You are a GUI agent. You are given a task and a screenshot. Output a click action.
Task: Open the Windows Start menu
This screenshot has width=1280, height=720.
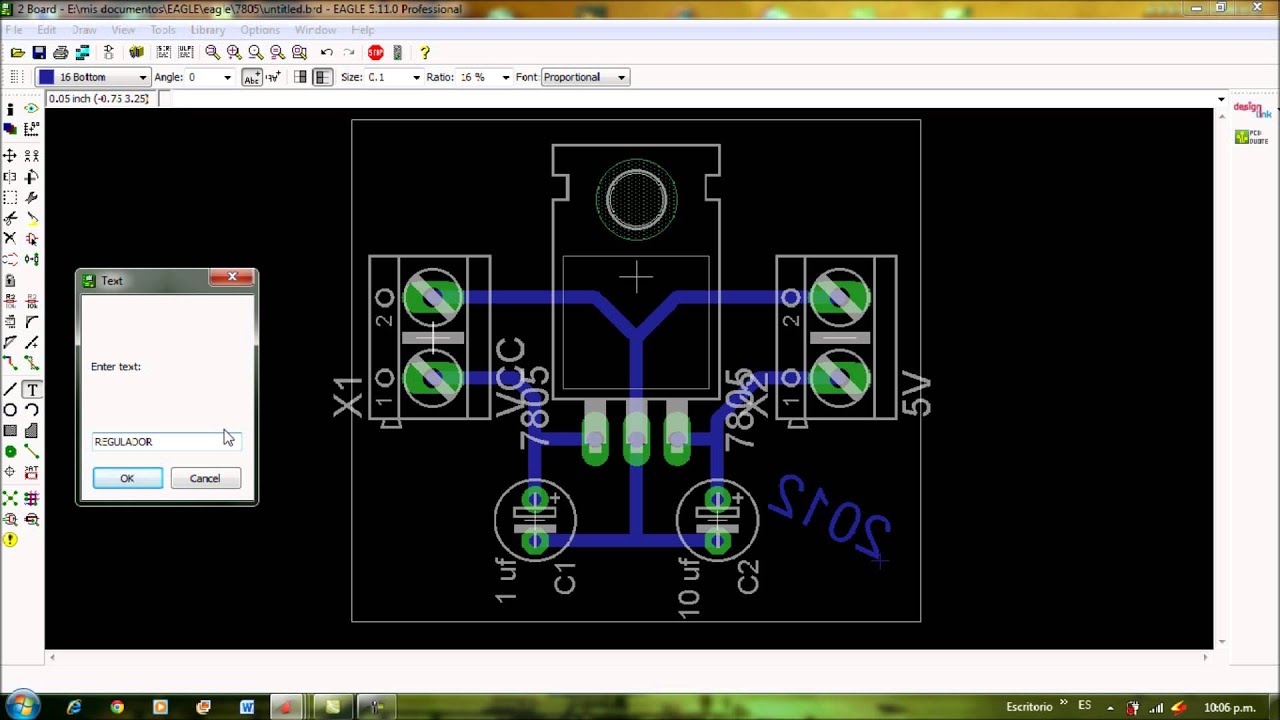pyautogui.click(x=22, y=706)
